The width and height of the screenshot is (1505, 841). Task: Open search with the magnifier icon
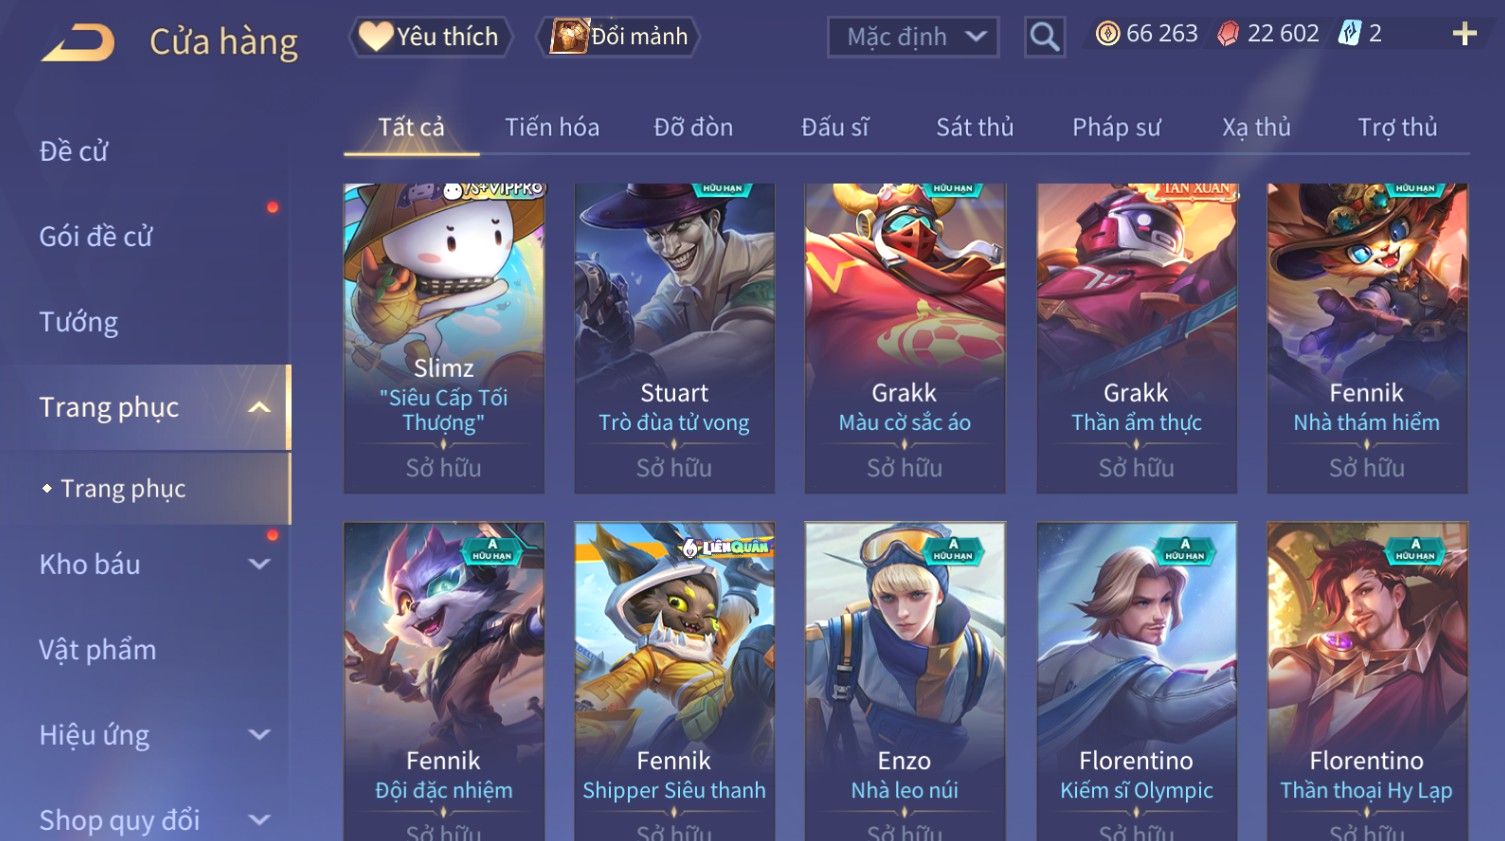(x=1044, y=37)
